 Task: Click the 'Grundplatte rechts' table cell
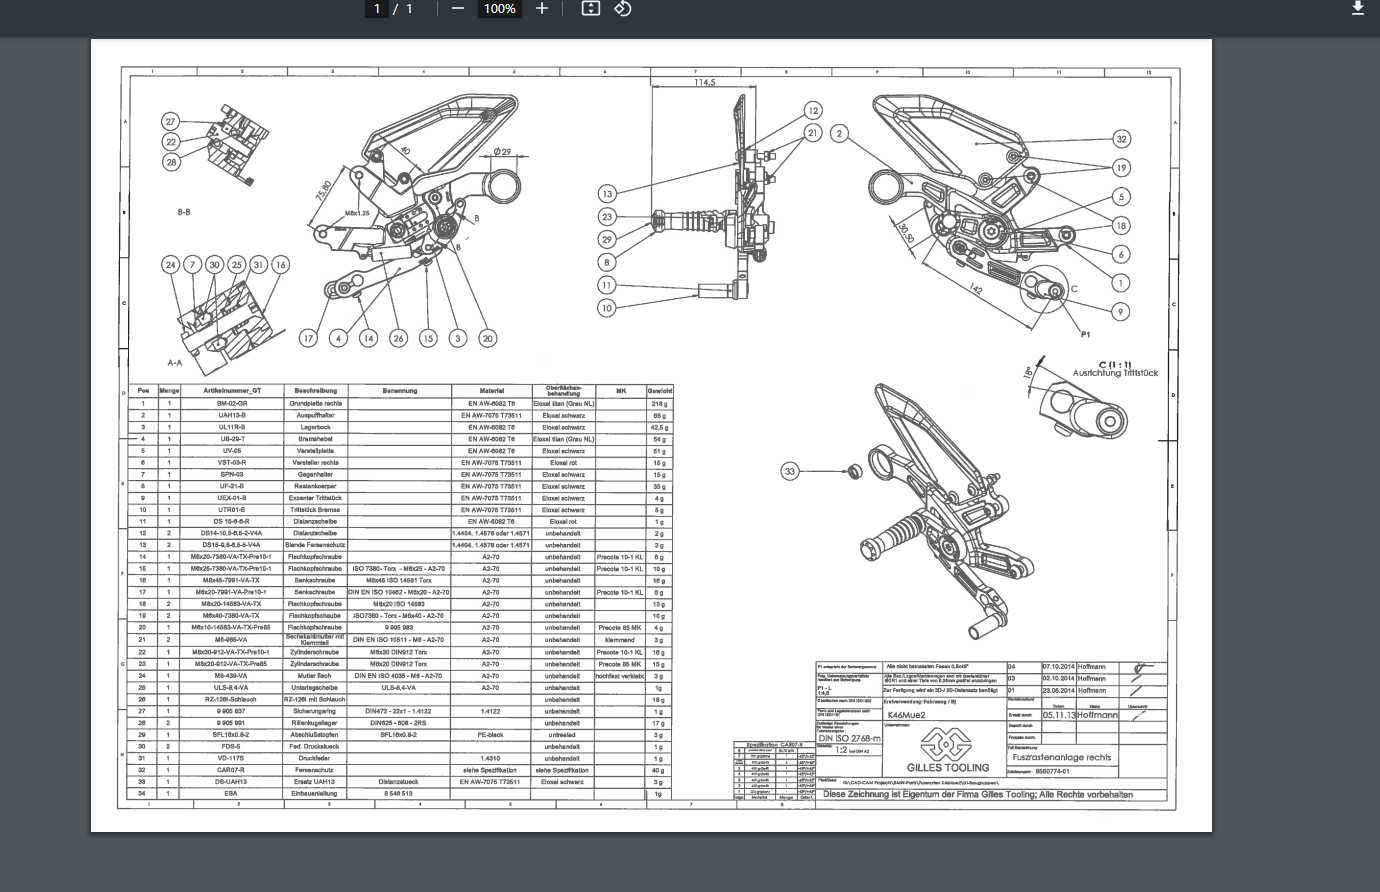(316, 403)
